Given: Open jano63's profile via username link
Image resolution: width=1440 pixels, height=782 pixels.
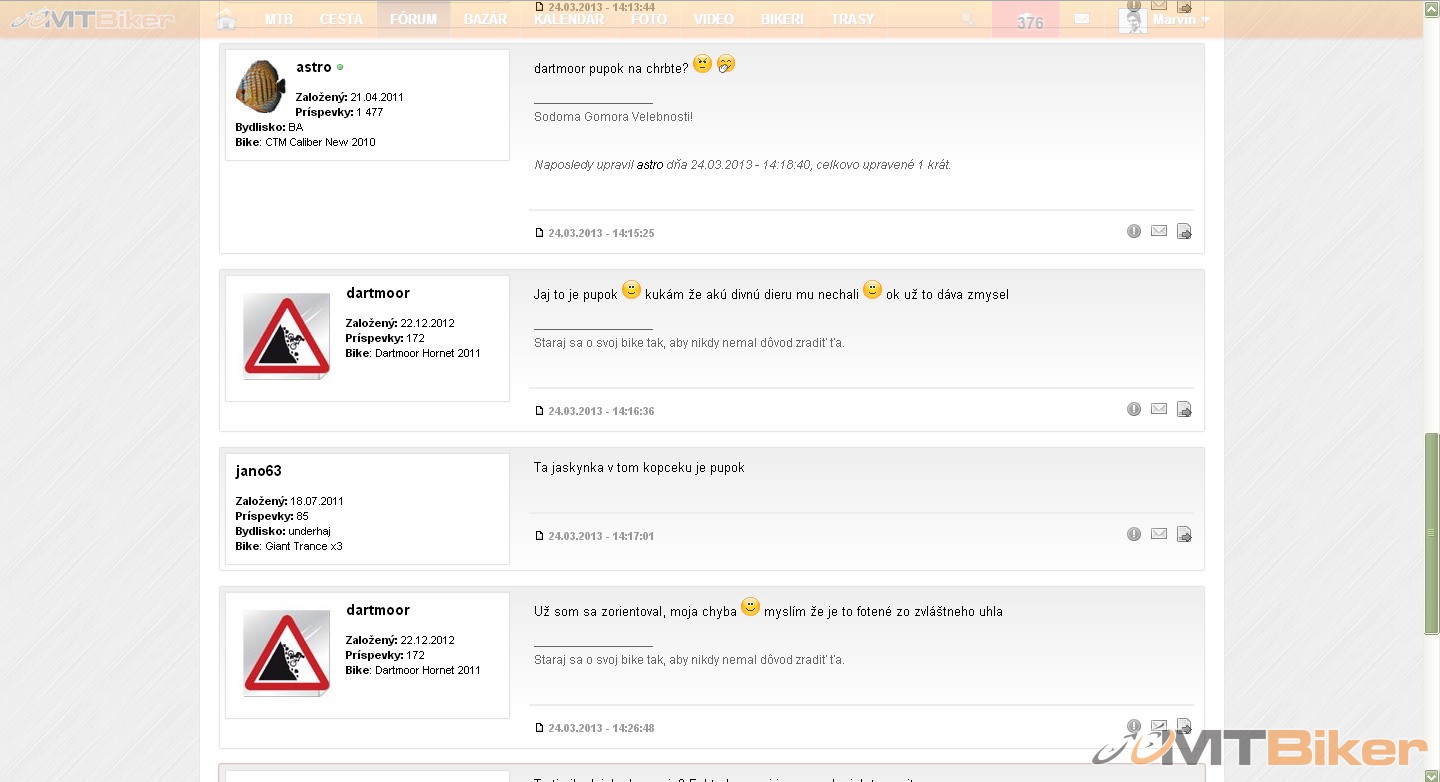Looking at the screenshot, I should (x=258, y=471).
